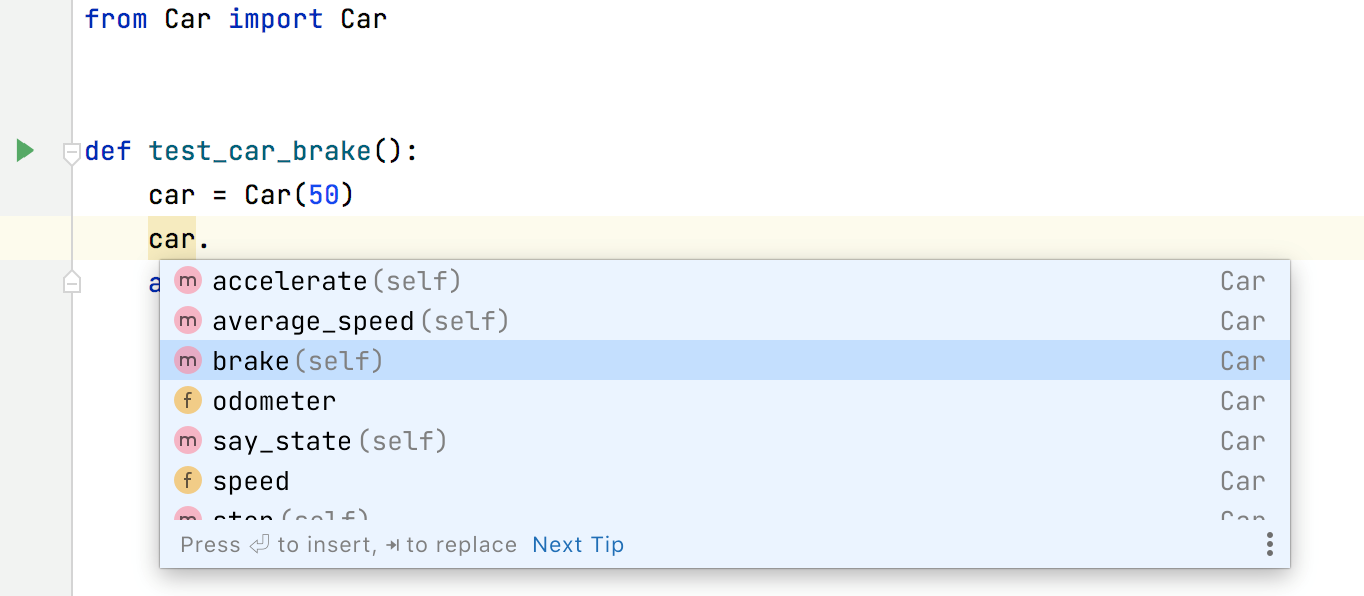Click the field icon beside speed
This screenshot has height=596, width=1364.
pos(187,480)
